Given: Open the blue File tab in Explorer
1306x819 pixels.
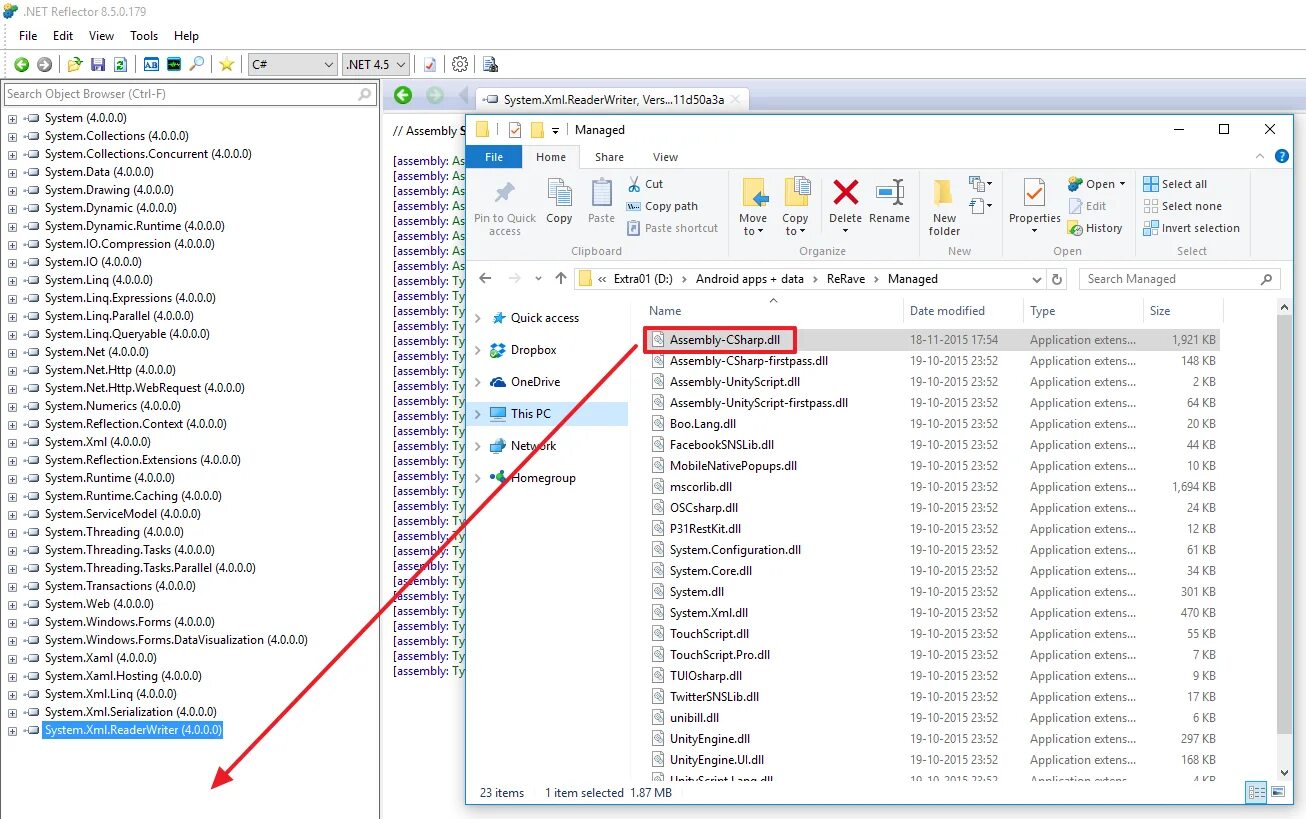Looking at the screenshot, I should pos(494,157).
